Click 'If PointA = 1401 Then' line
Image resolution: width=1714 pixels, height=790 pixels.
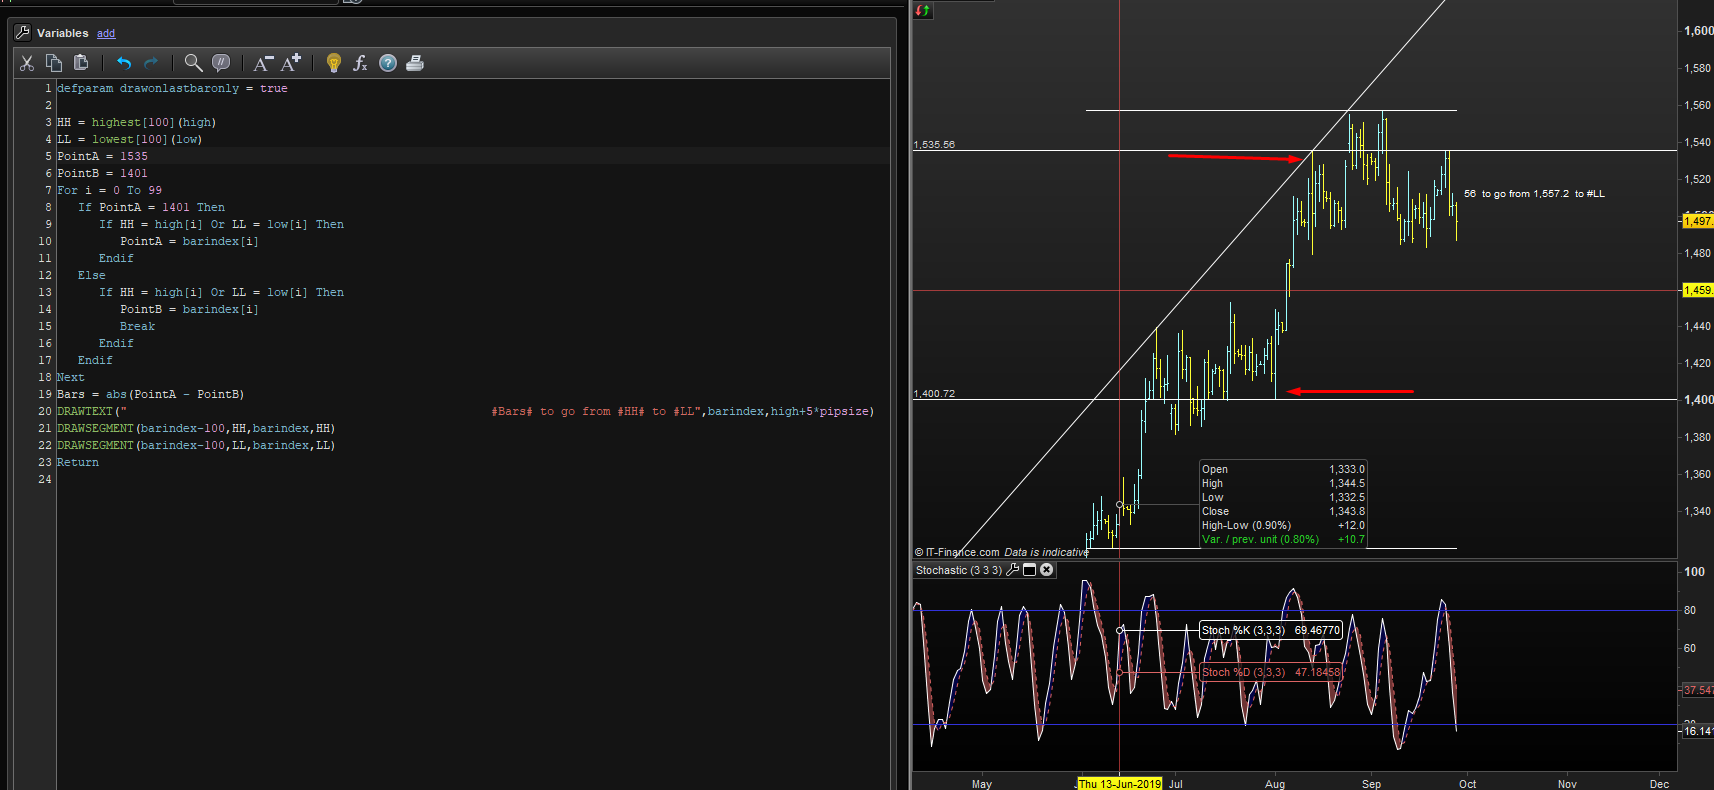151,207
